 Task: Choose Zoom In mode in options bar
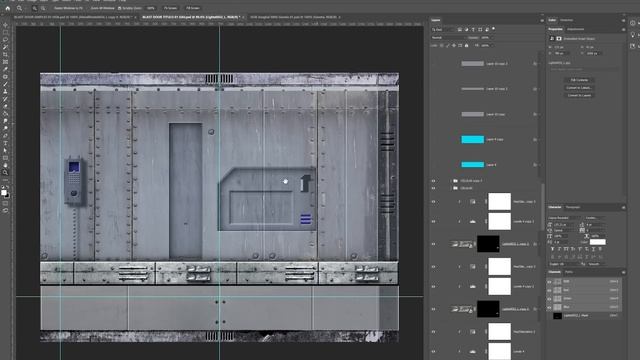[35, 8]
